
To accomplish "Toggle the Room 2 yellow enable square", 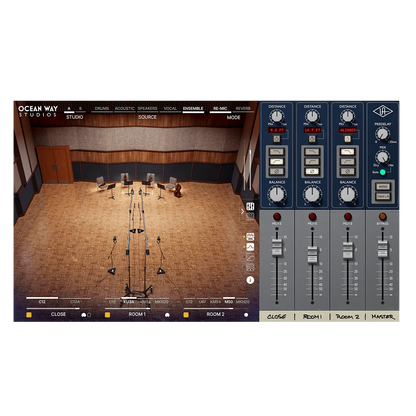I will tap(186, 314).
